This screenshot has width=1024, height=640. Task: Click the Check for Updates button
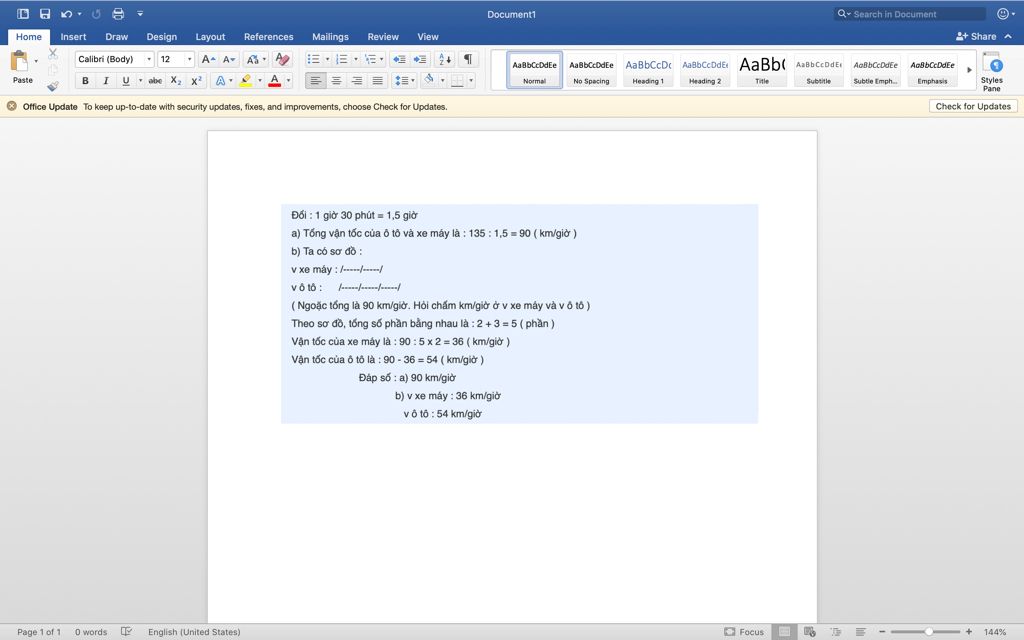[x=972, y=106]
